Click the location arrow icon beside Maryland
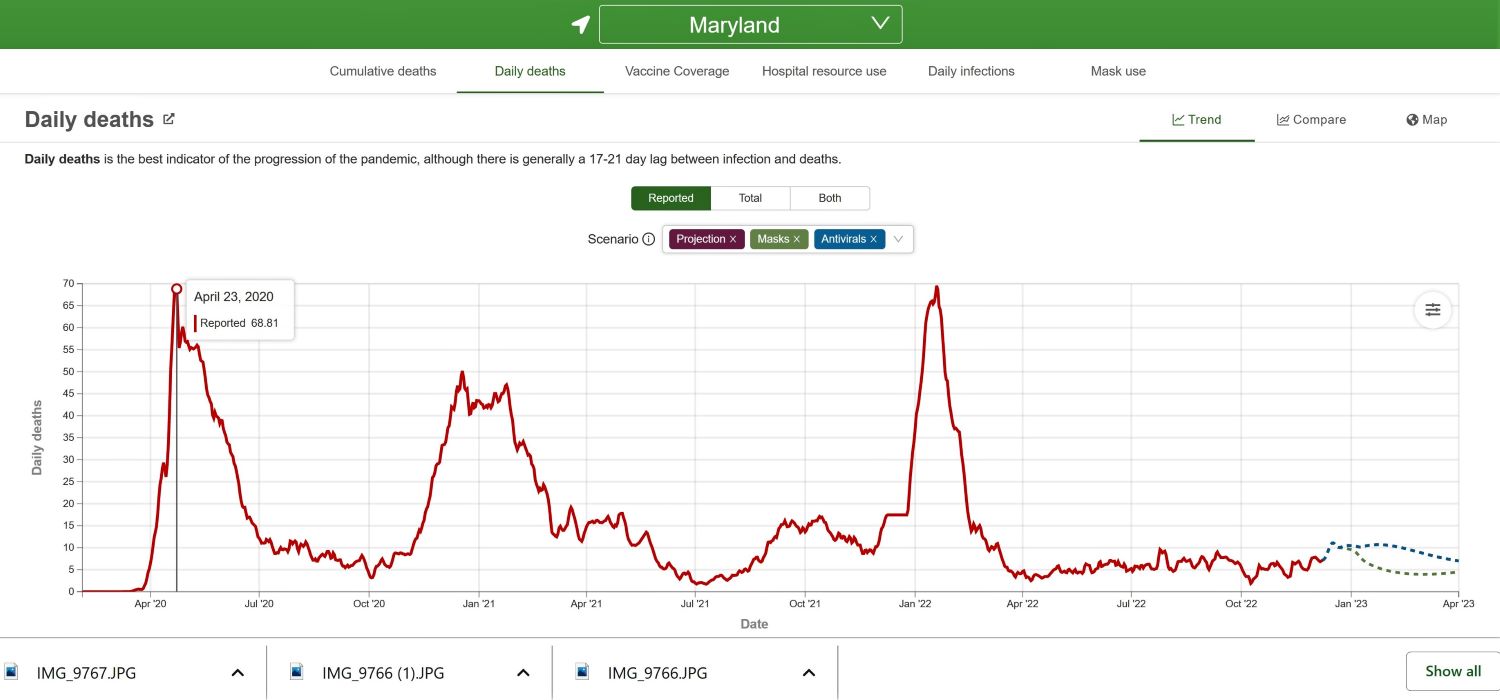This screenshot has width=1500, height=700. pos(580,25)
